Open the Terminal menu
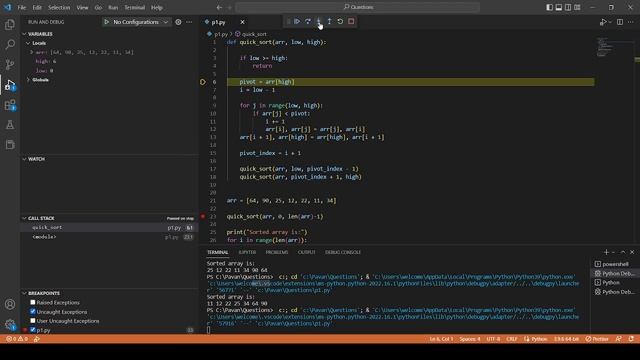 [x=134, y=7]
